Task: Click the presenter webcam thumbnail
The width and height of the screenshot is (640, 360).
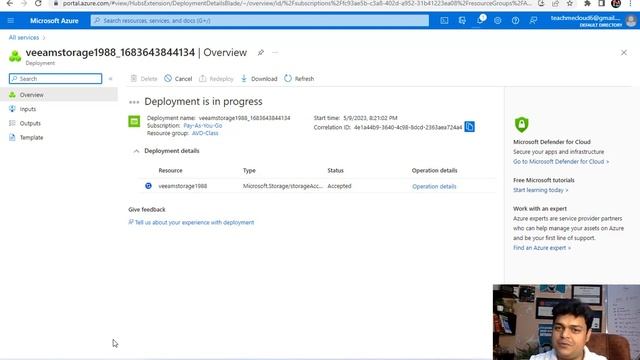Action: [x=566, y=322]
